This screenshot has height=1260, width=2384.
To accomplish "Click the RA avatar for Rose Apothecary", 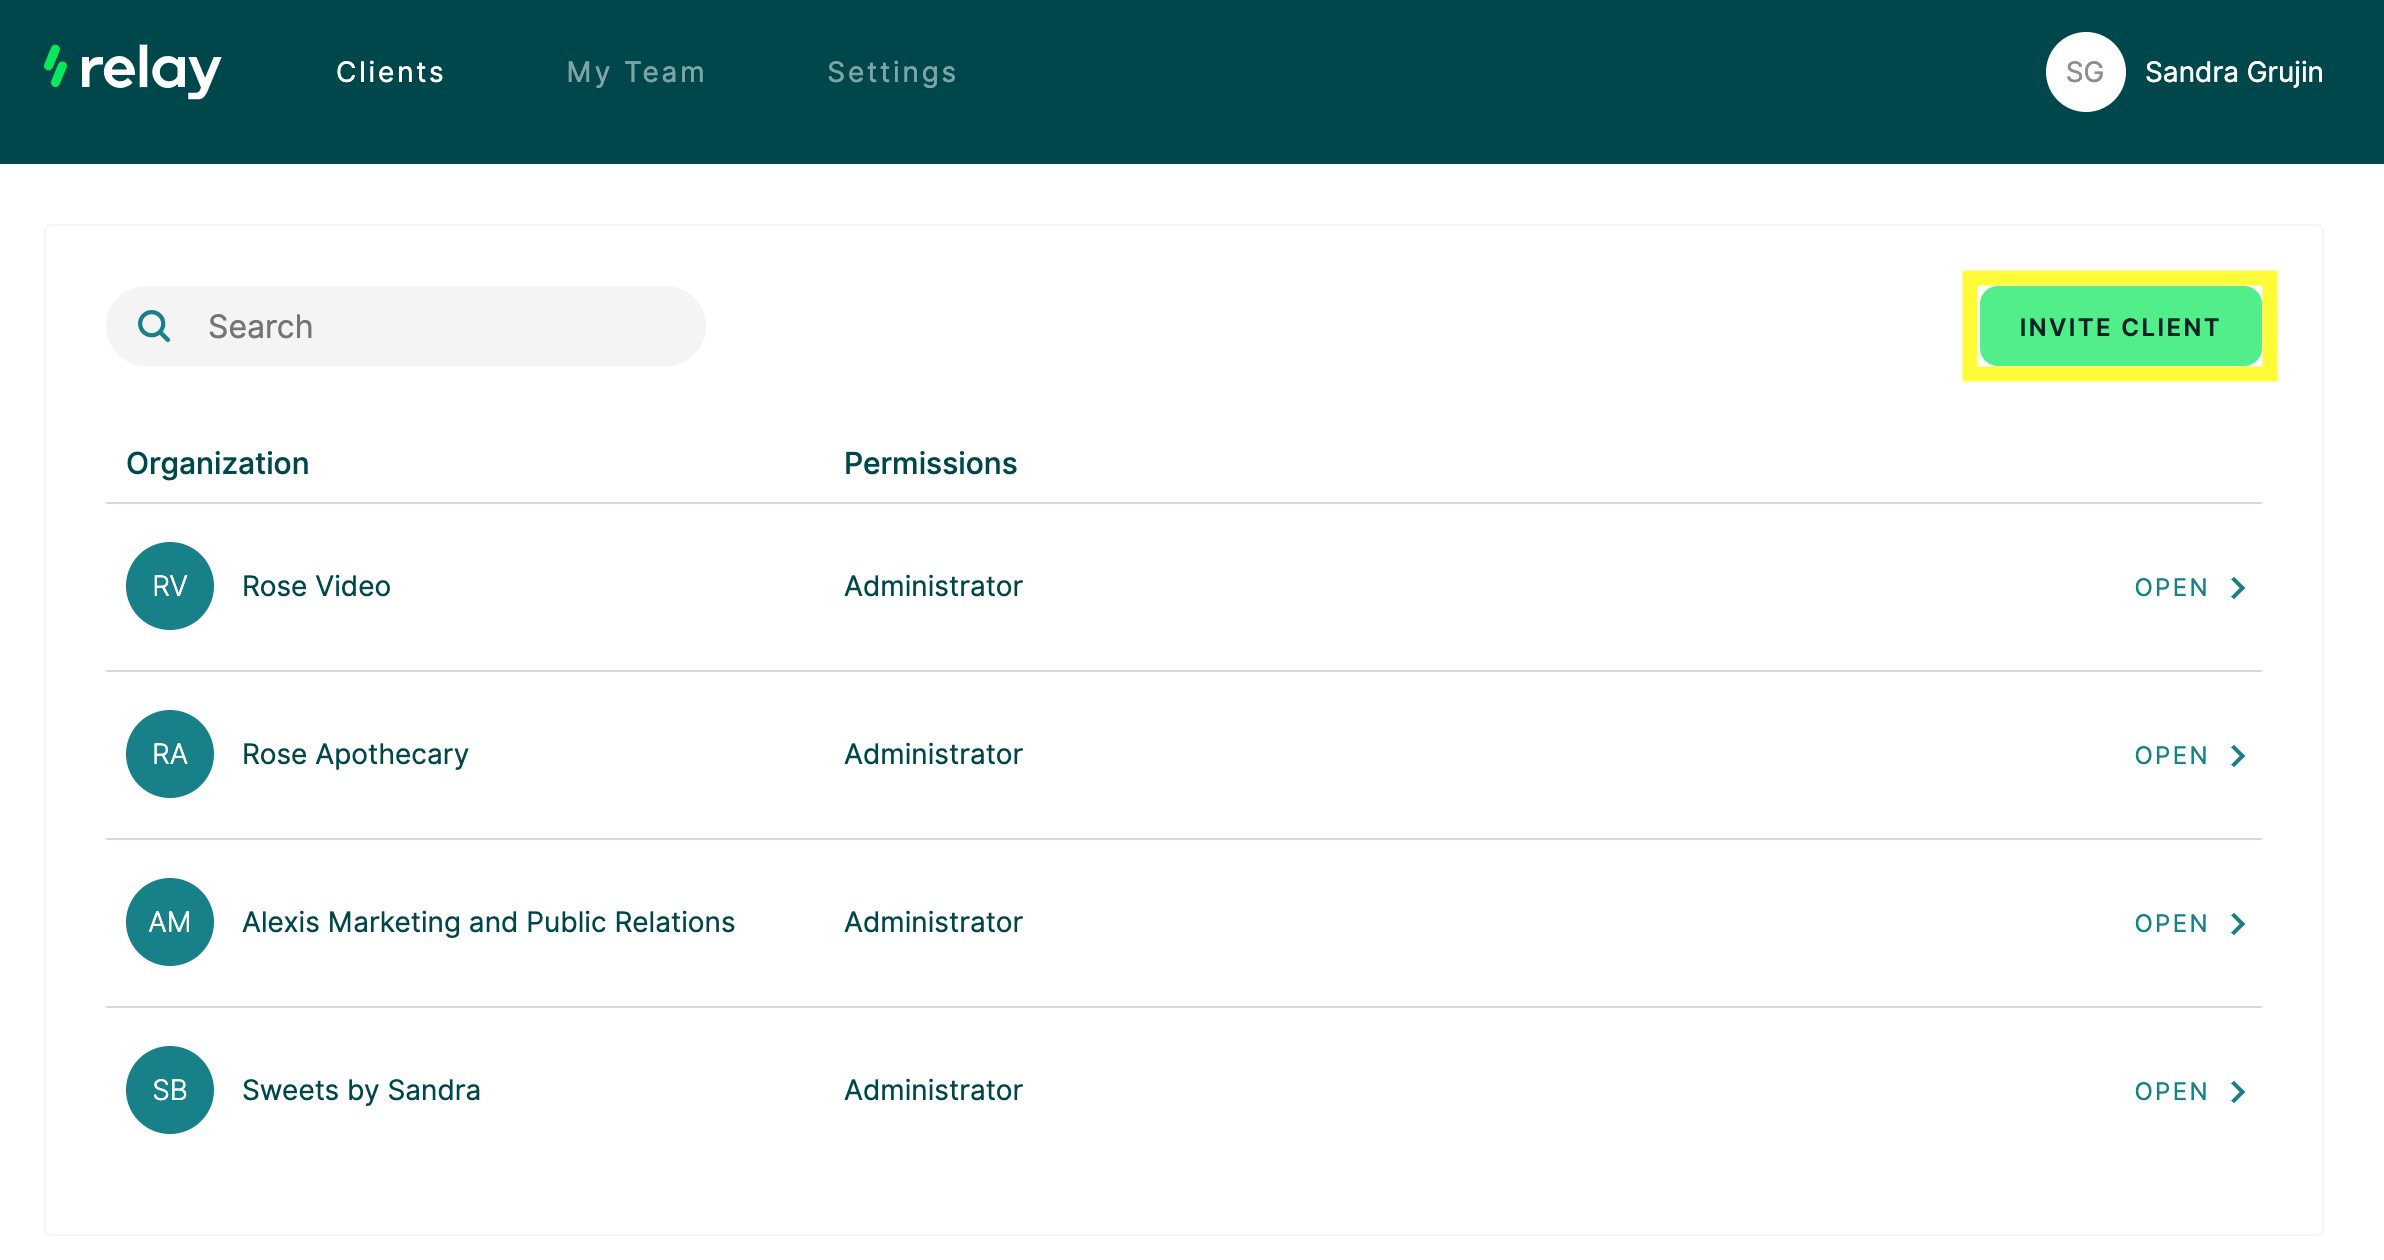I will click(x=170, y=754).
